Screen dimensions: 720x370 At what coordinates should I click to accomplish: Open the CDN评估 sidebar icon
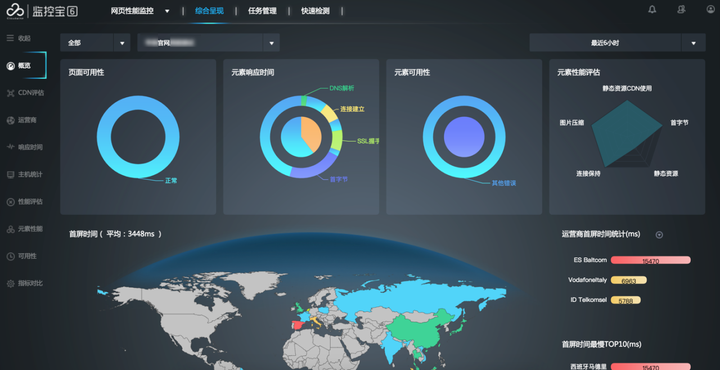coord(11,93)
